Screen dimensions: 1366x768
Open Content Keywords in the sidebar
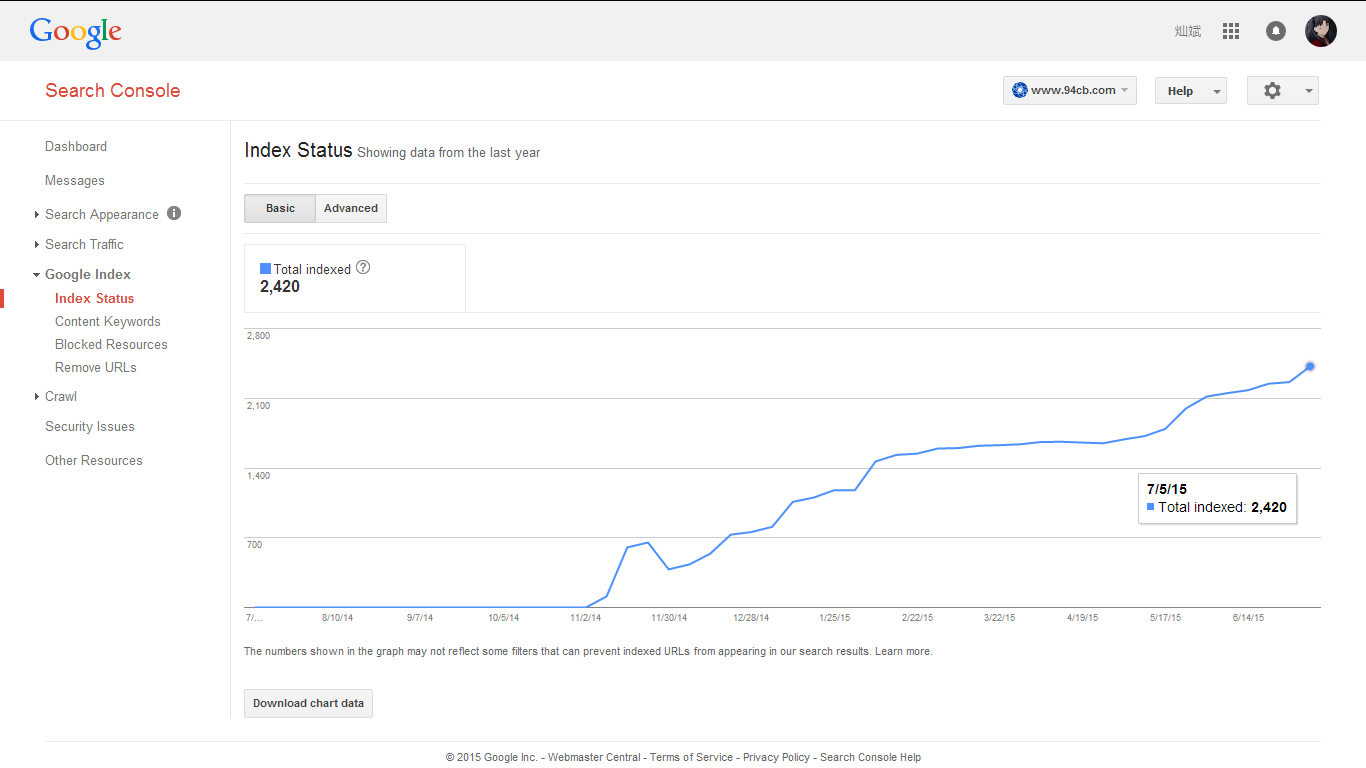tap(108, 321)
